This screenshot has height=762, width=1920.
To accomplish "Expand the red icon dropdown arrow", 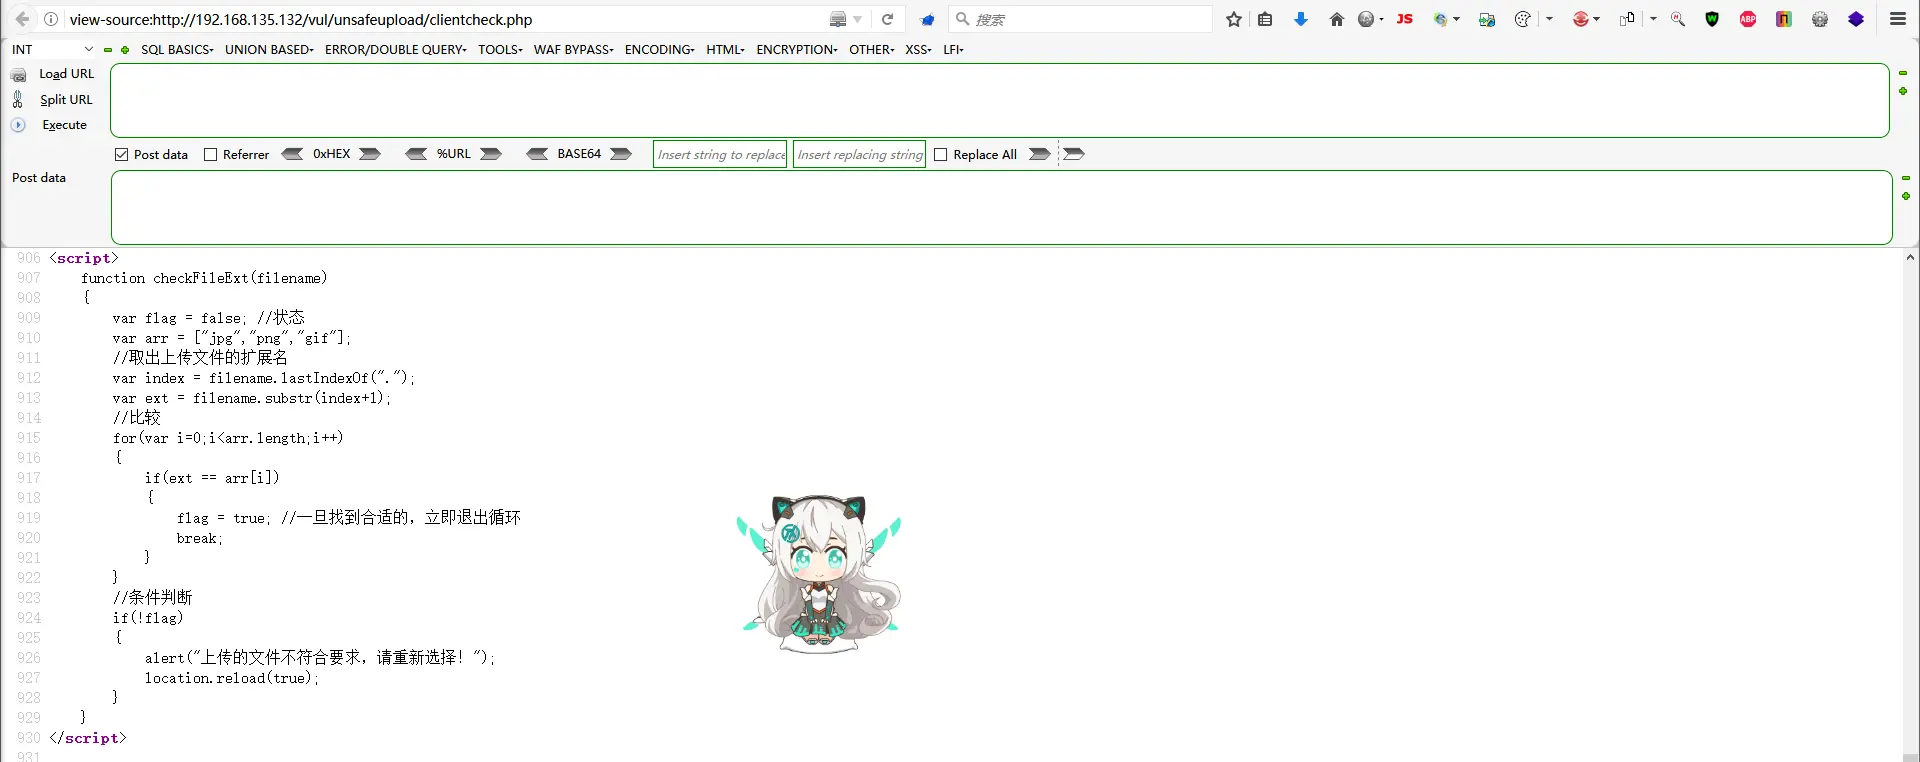I will coord(1597,19).
